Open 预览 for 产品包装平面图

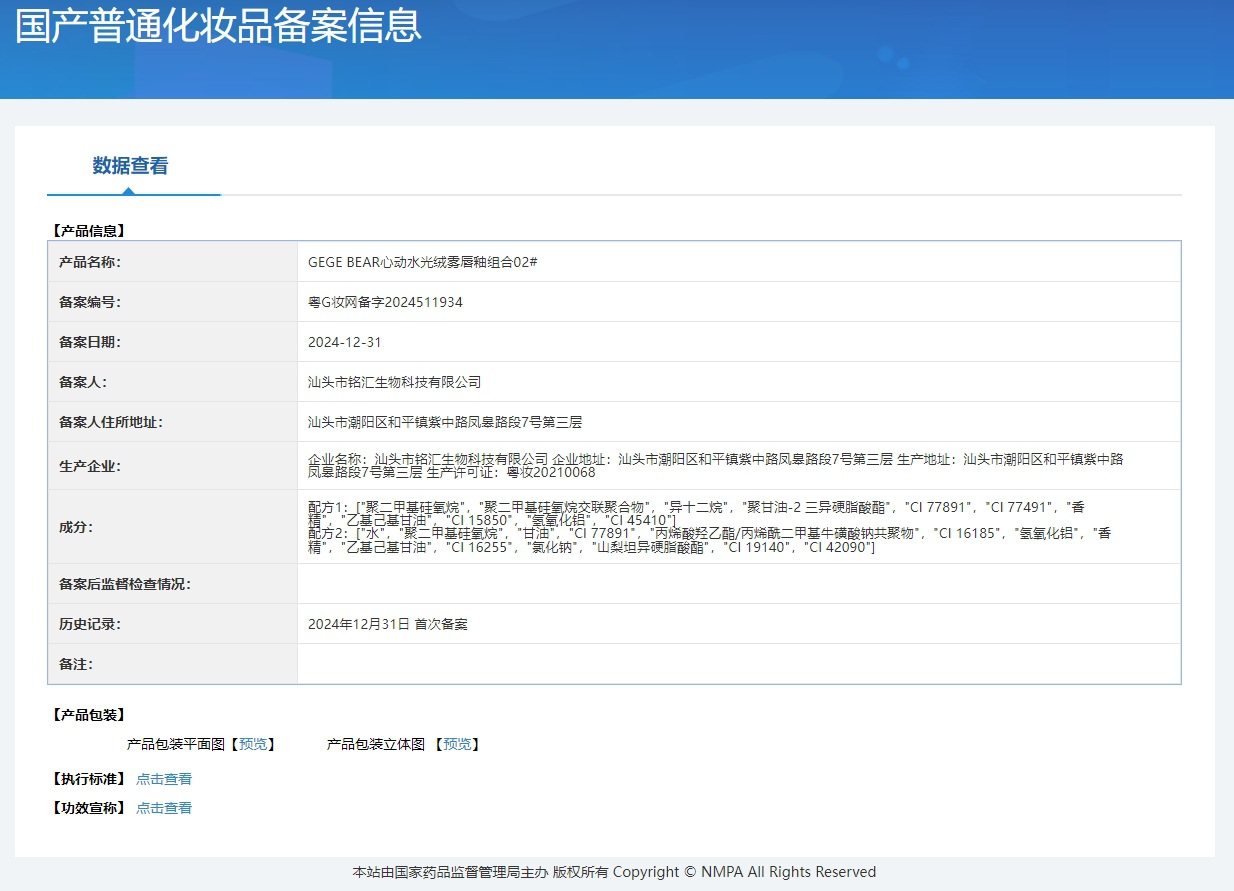[253, 744]
